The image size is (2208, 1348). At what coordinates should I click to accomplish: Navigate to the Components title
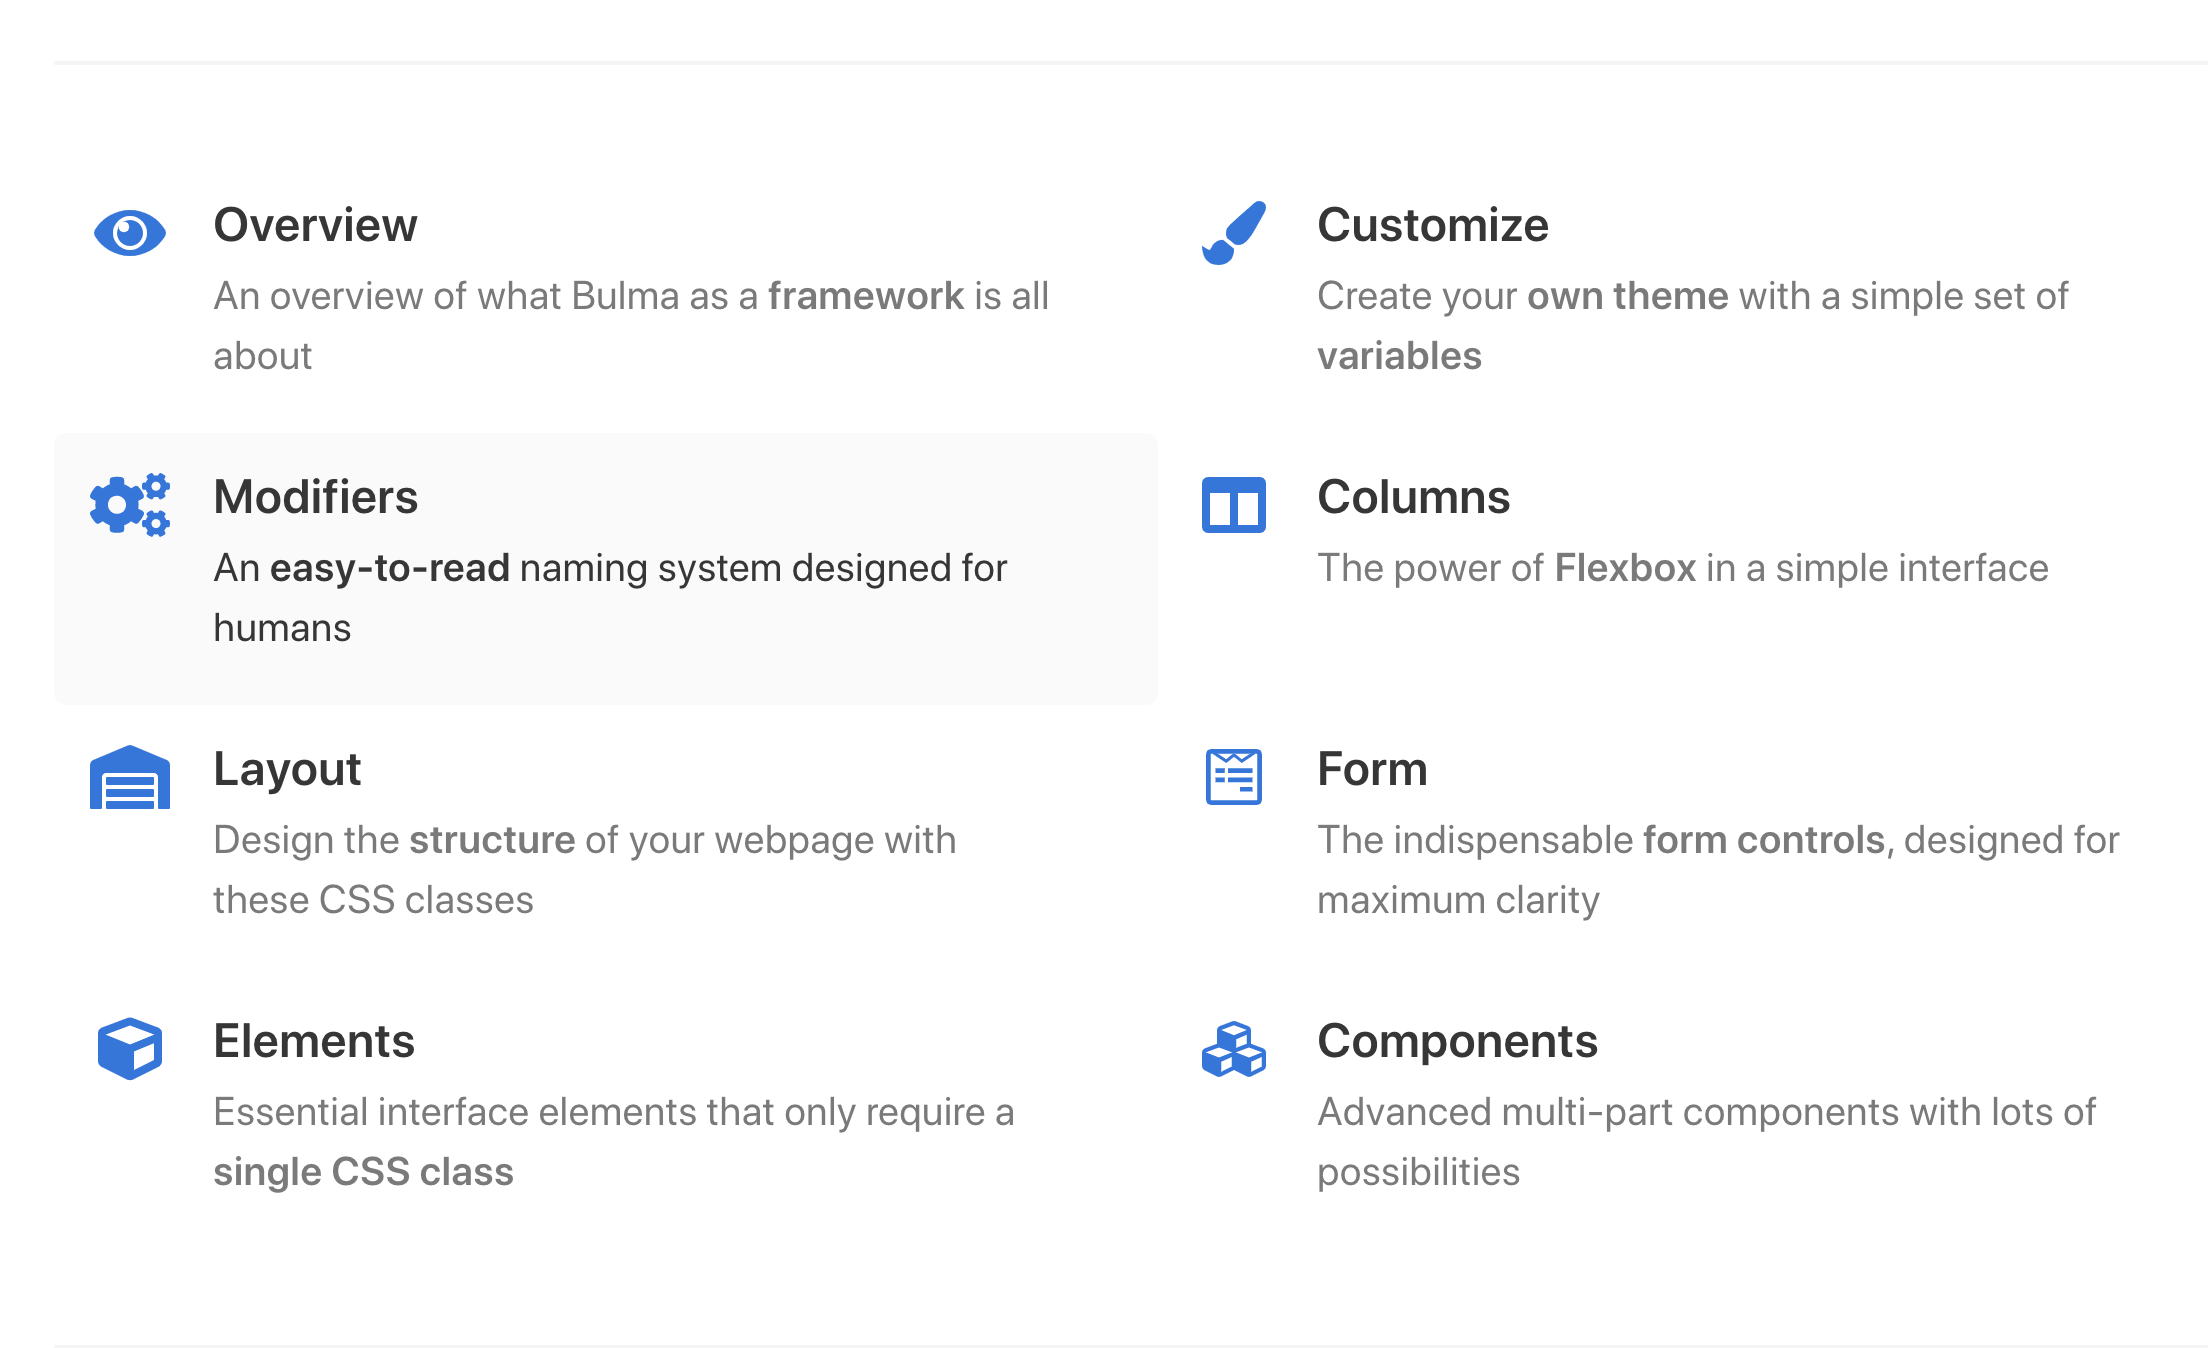pos(1457,1041)
